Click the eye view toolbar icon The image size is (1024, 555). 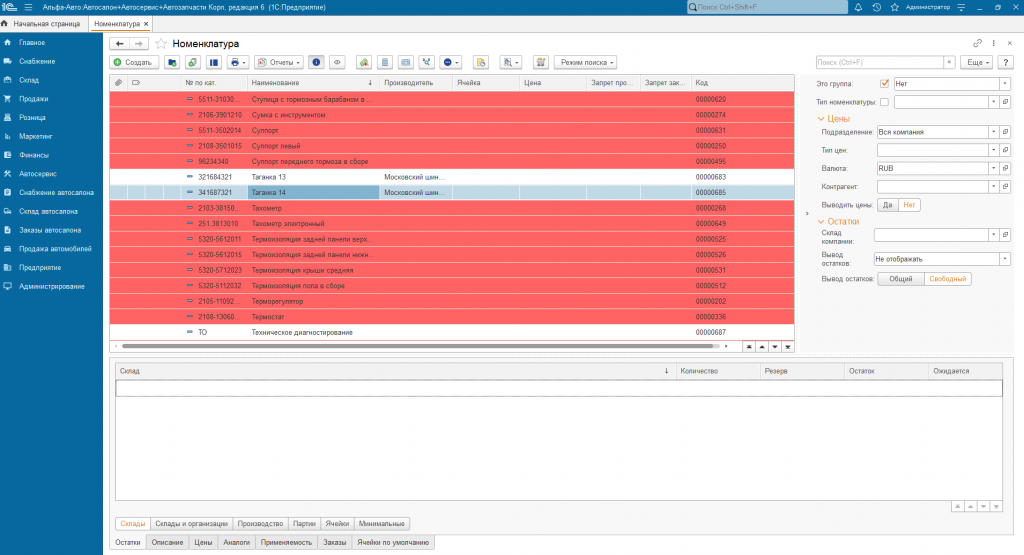pyautogui.click(x=337, y=63)
